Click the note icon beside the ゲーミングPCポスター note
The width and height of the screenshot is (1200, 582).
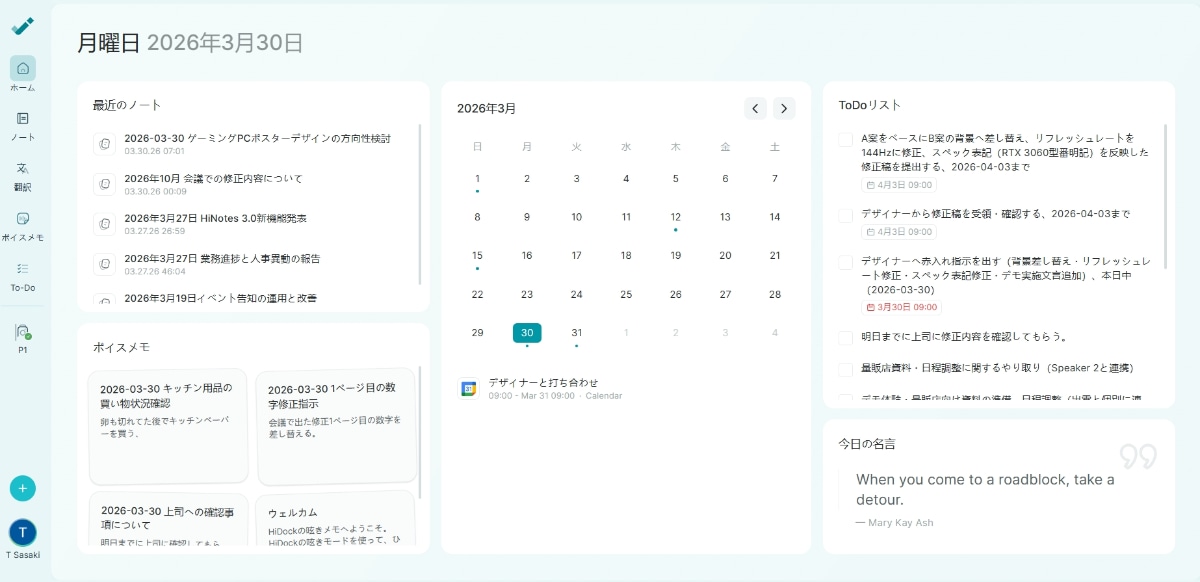click(x=103, y=143)
